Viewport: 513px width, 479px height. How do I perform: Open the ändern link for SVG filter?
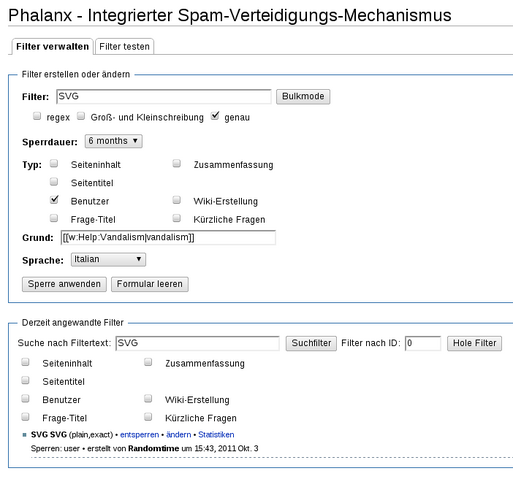tap(179, 435)
